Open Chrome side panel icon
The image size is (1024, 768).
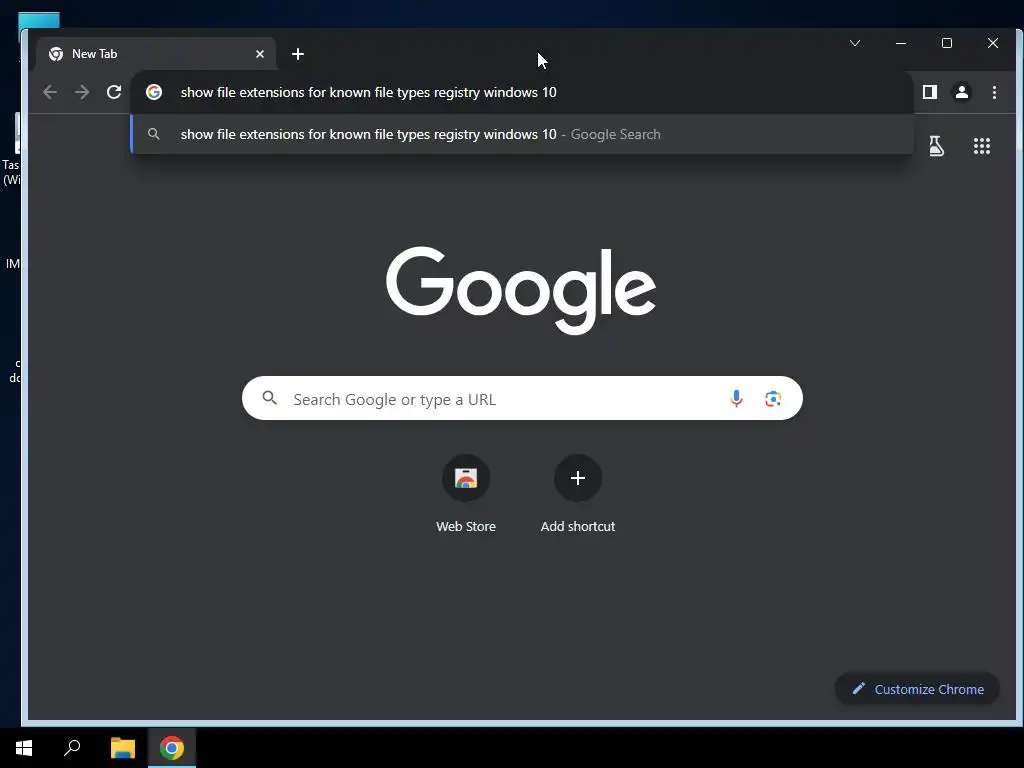click(x=930, y=92)
